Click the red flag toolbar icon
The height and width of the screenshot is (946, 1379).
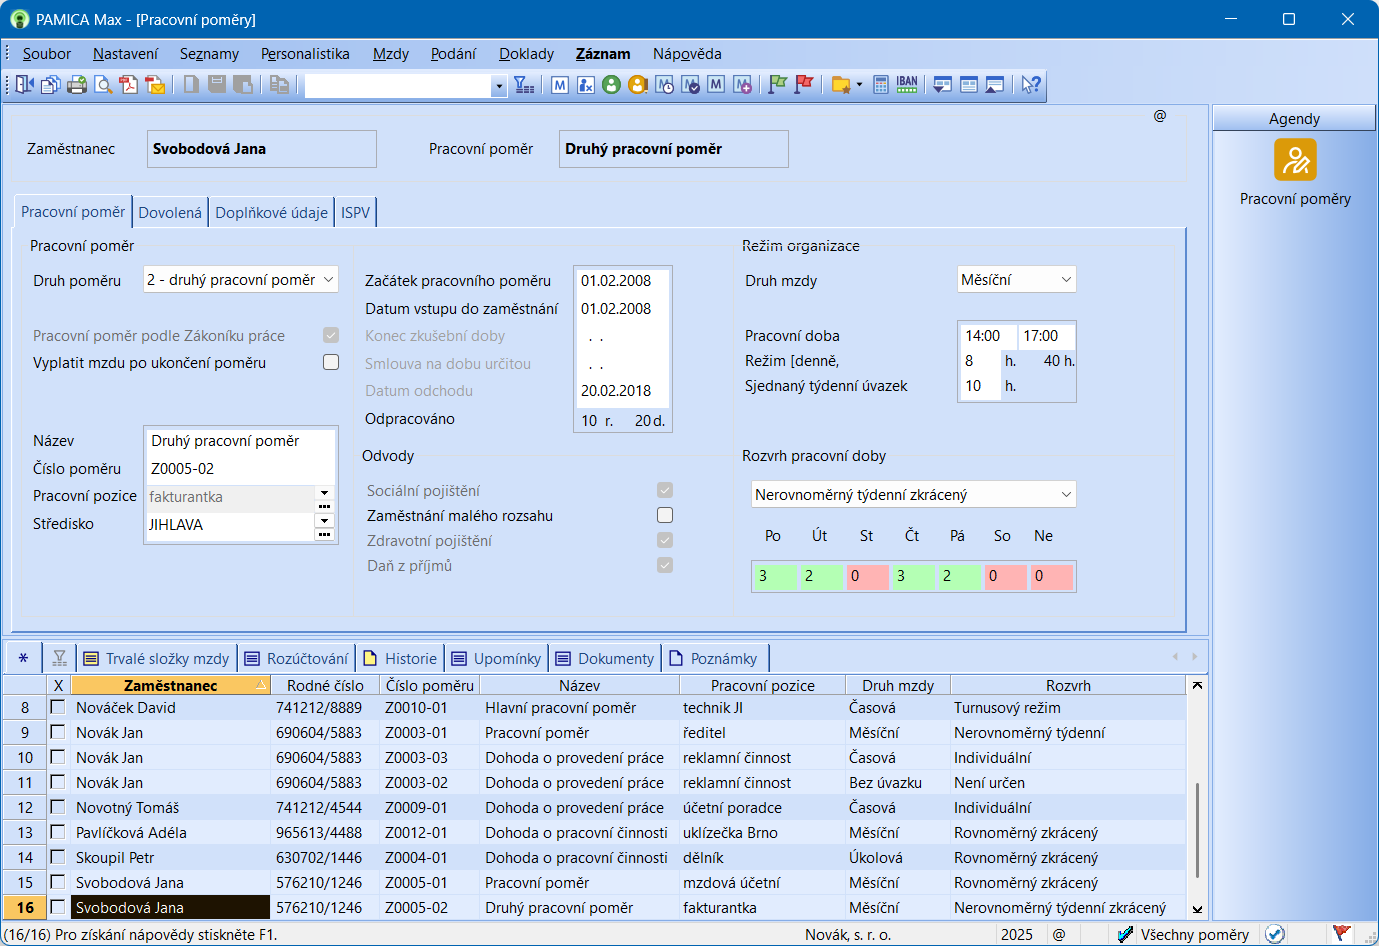pyautogui.click(x=803, y=85)
